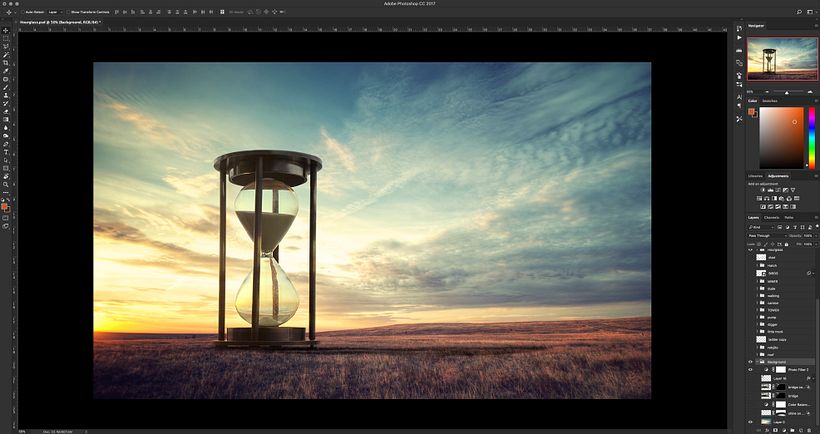The height and width of the screenshot is (434, 820).
Task: Select the Pen tool
Action: coord(6,144)
